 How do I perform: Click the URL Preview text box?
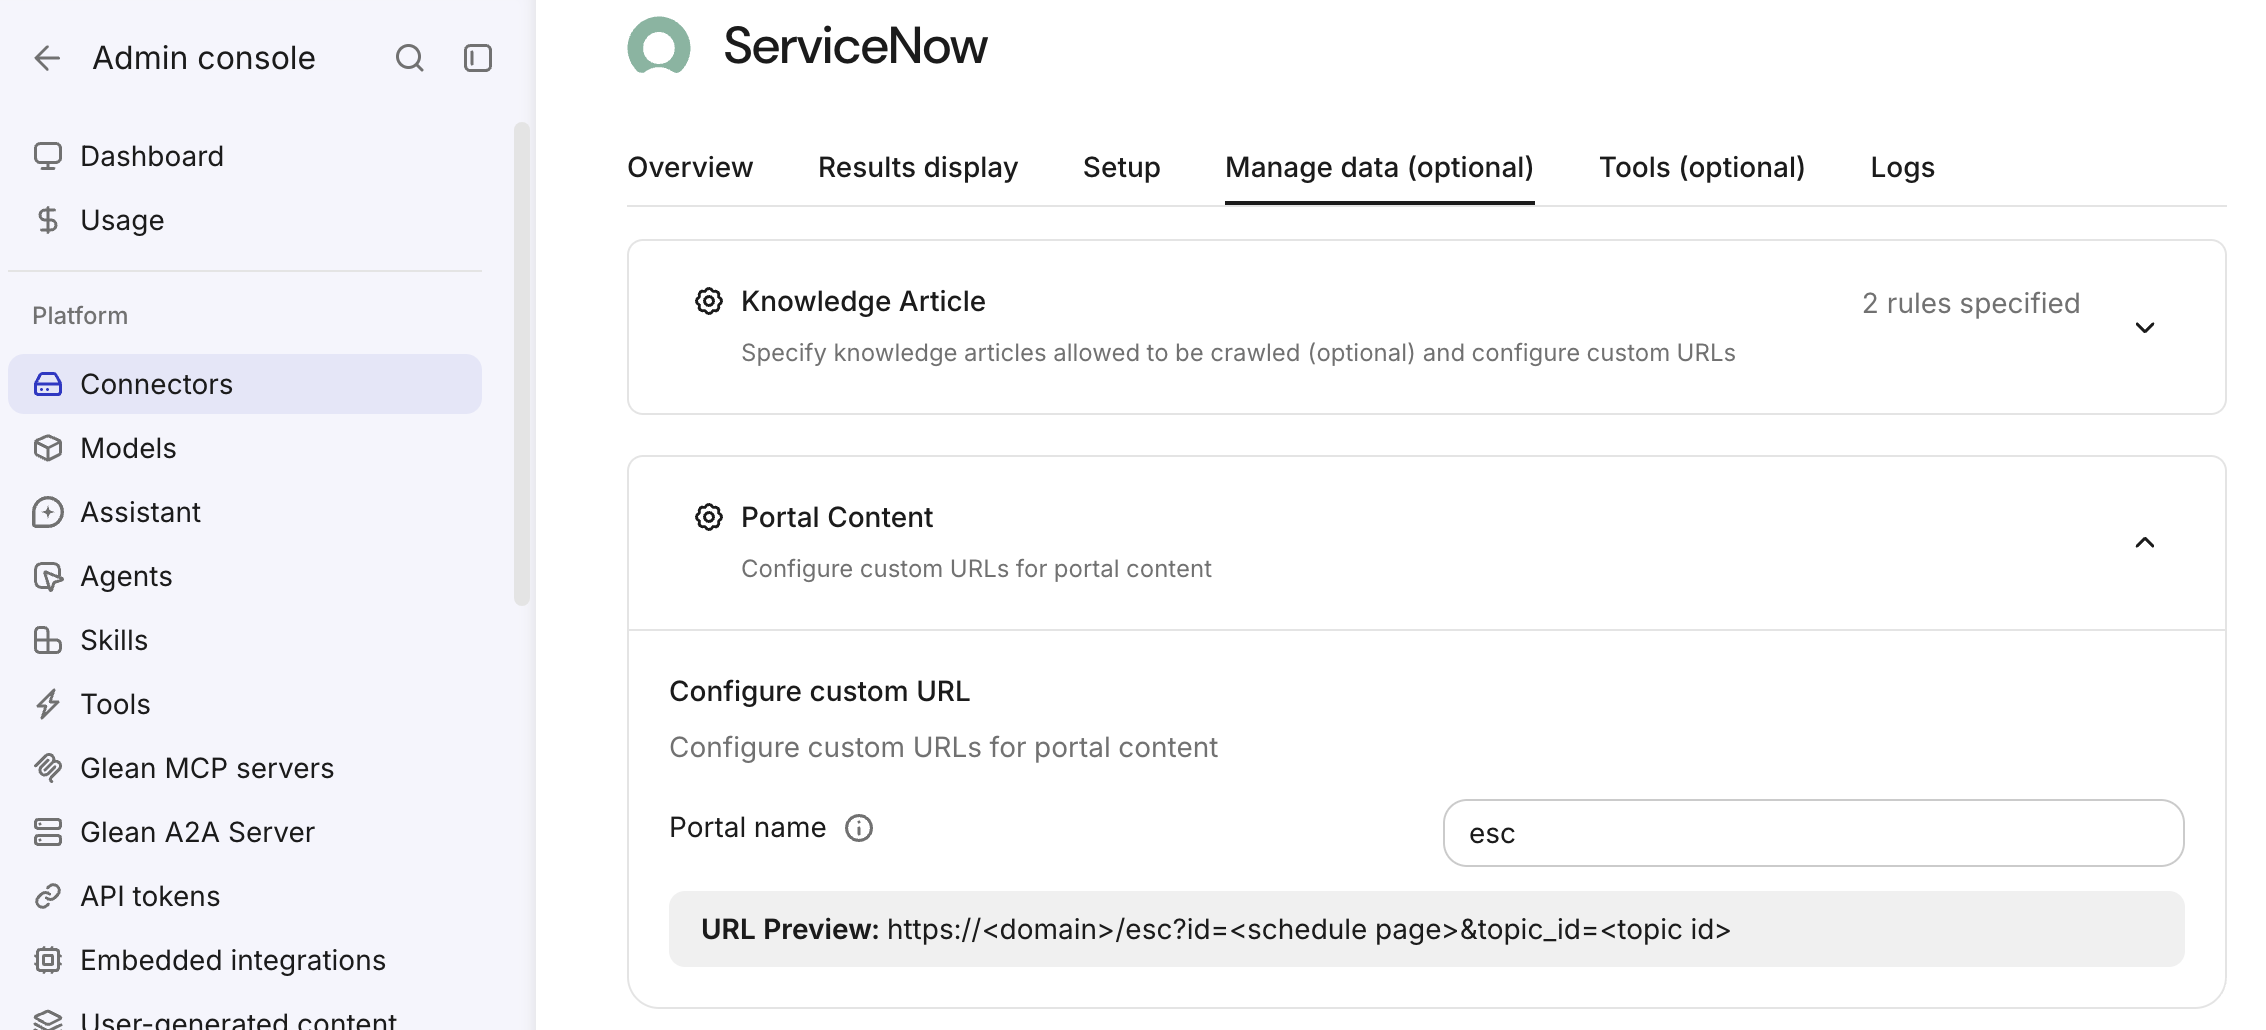[1426, 929]
